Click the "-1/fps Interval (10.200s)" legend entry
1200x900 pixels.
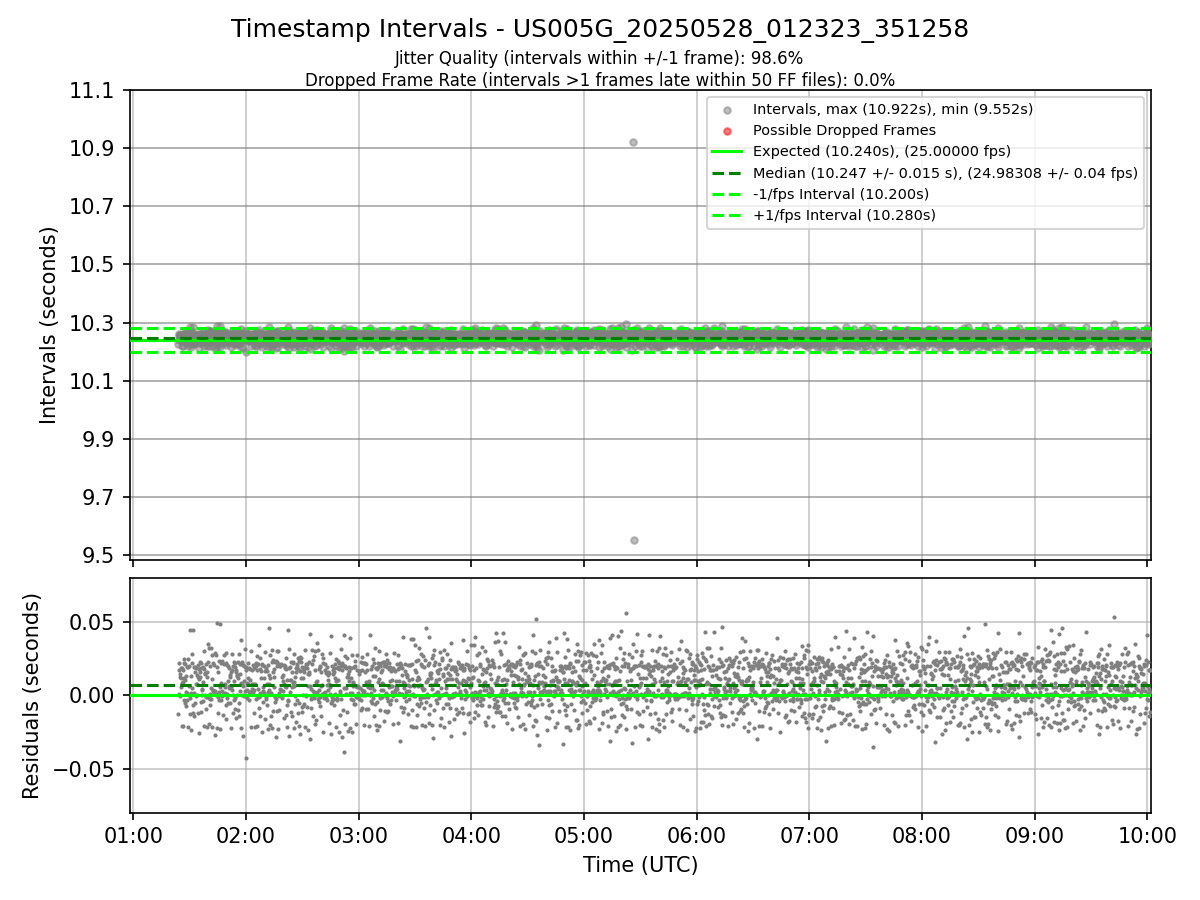[840, 194]
